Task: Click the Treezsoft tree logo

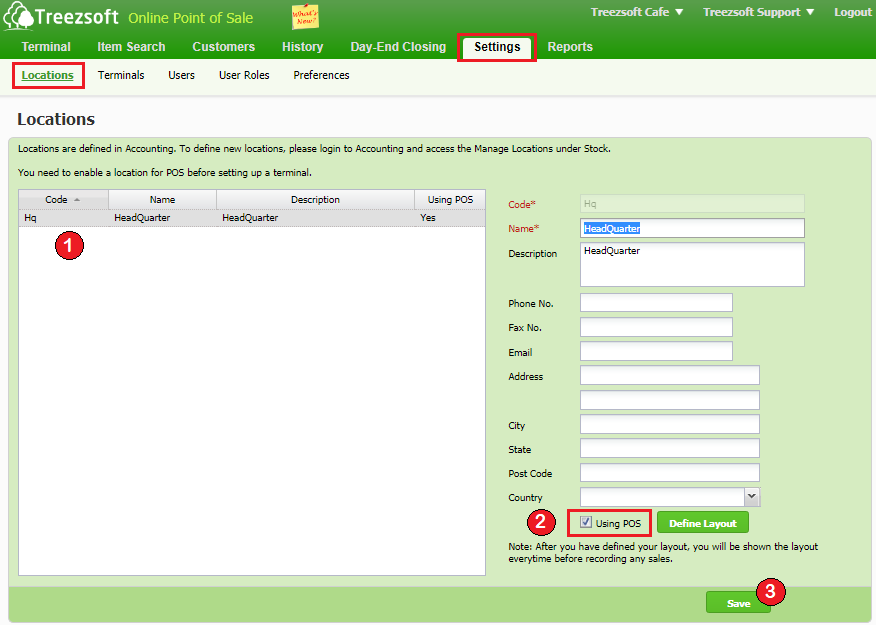Action: (18, 16)
